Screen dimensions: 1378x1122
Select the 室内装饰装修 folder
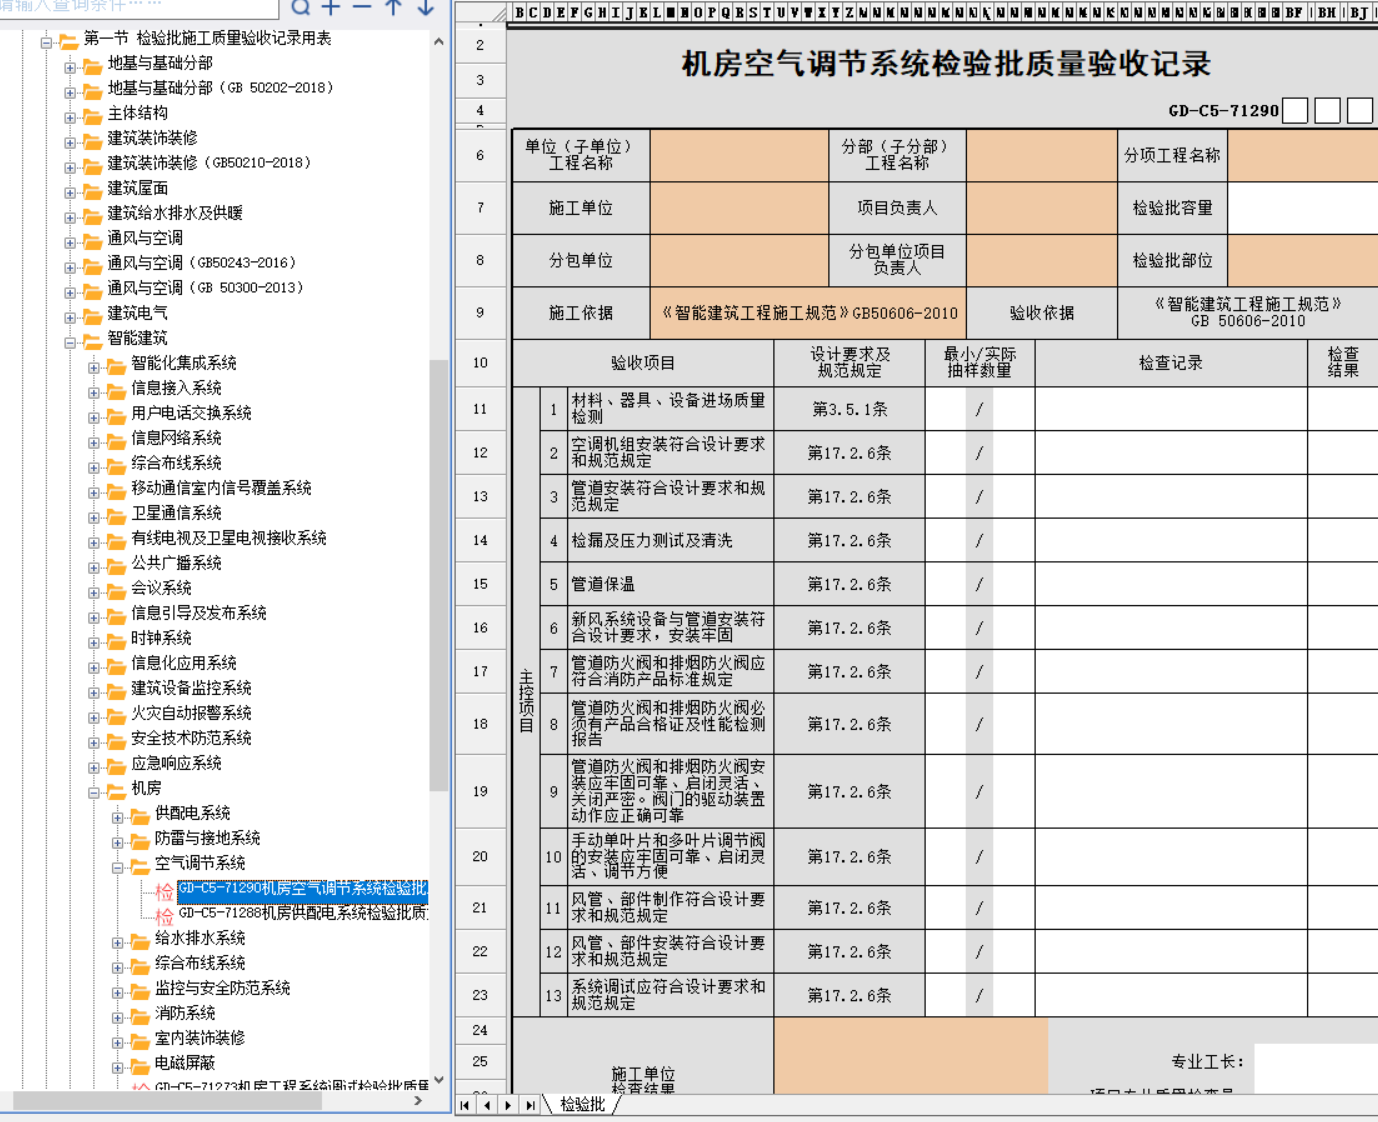(x=200, y=1038)
